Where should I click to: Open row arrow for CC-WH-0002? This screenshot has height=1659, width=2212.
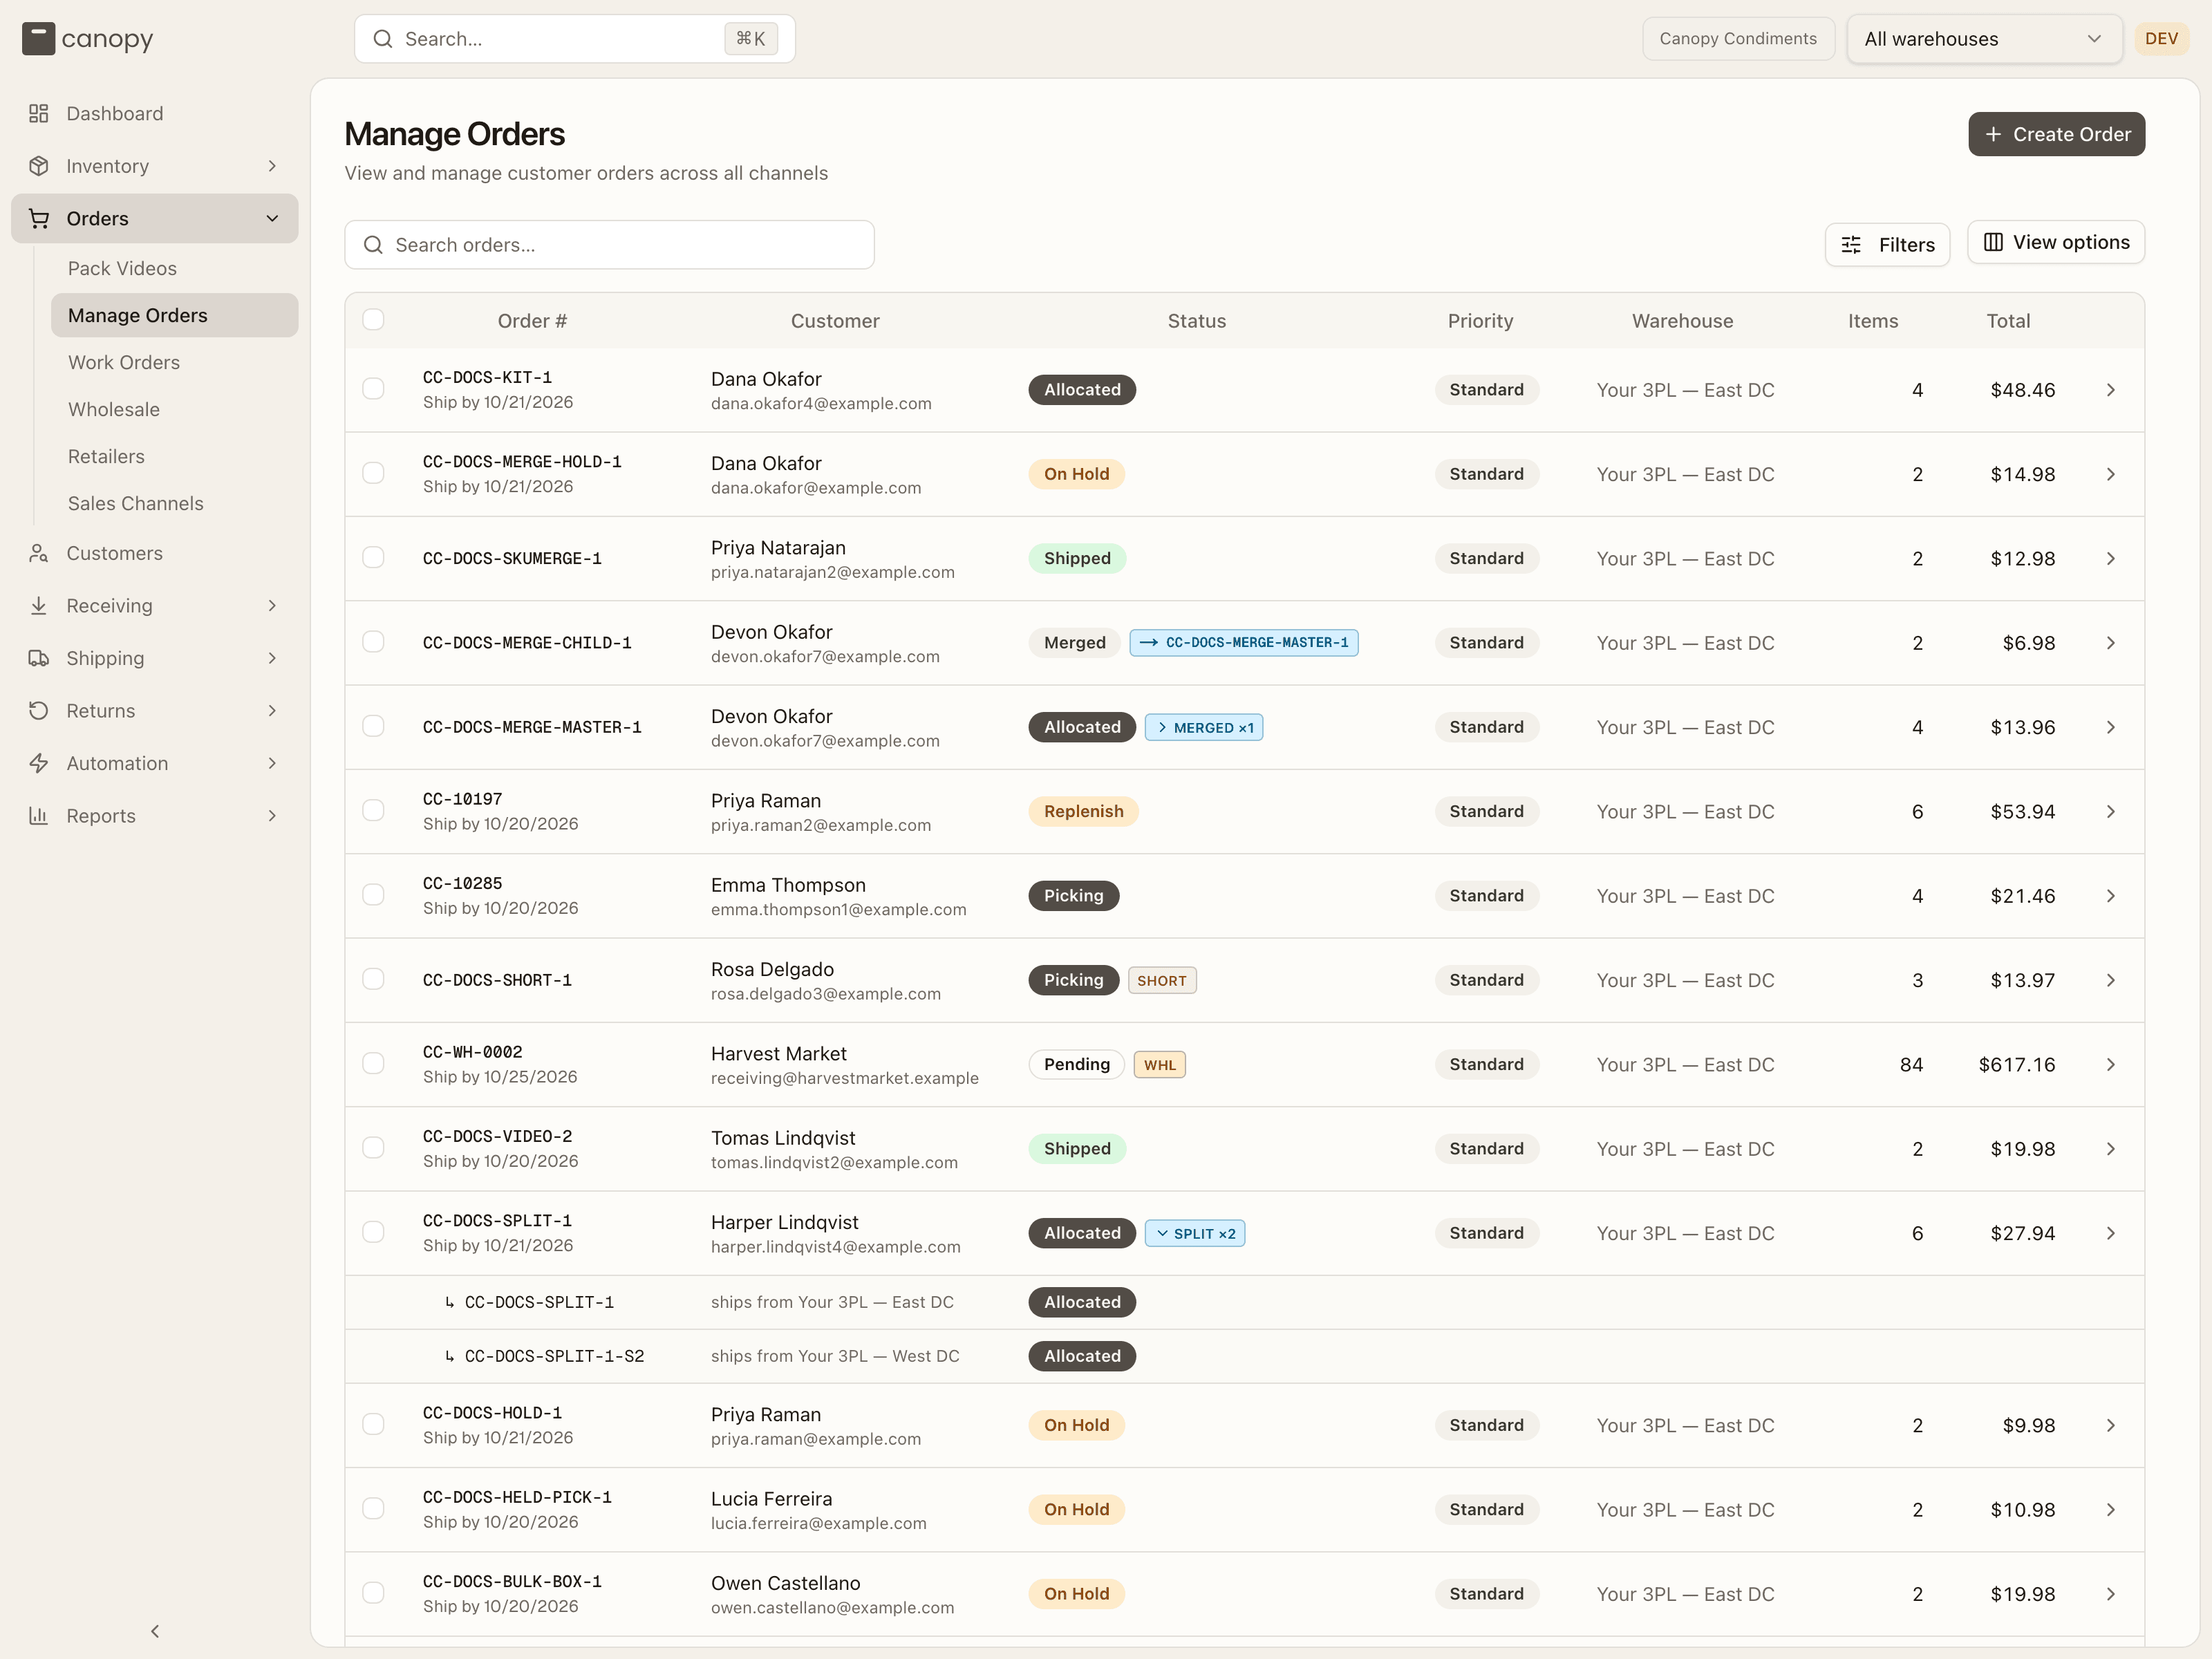[2110, 1064]
